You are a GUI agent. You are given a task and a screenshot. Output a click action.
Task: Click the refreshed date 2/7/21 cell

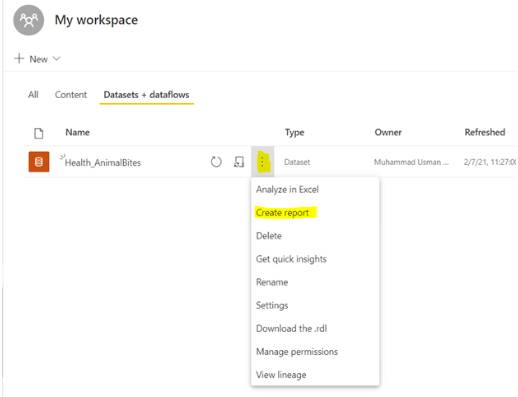[490, 162]
